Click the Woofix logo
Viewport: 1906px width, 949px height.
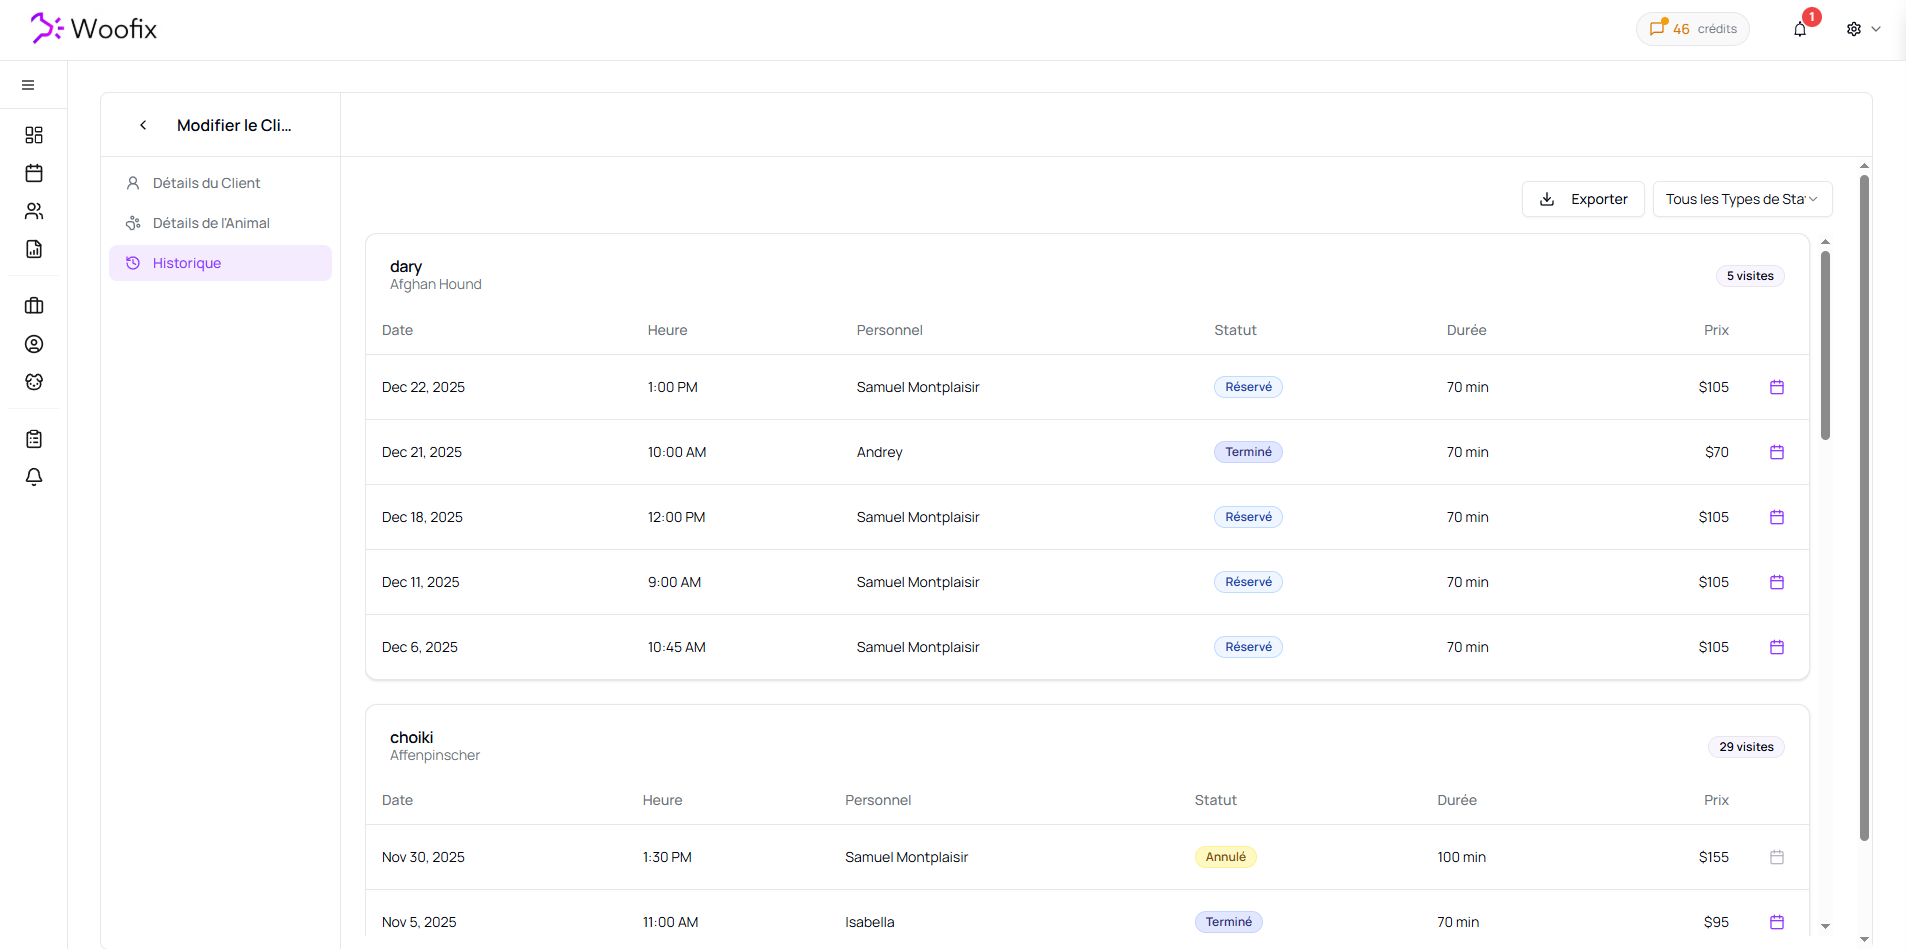coord(94,29)
